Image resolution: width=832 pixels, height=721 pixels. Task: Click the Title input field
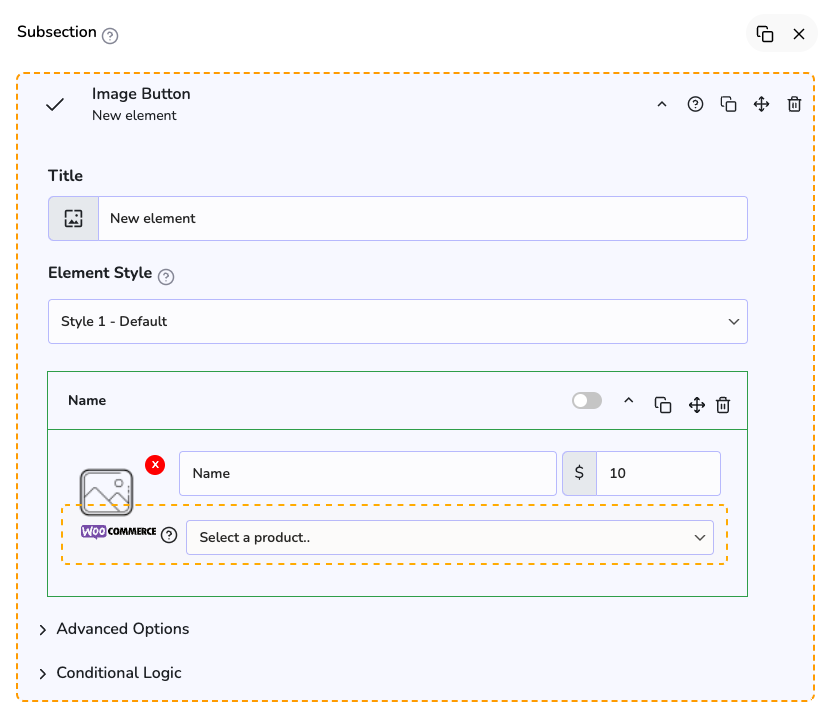point(421,218)
